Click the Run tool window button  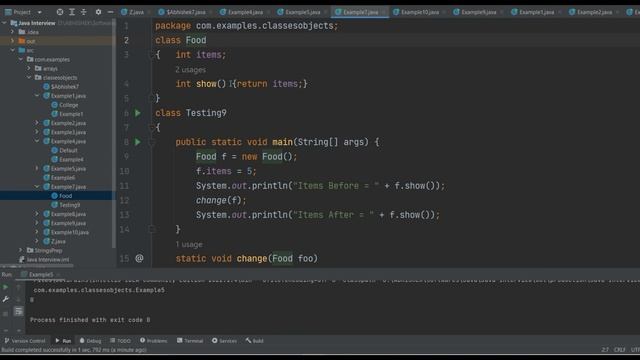tap(63, 341)
